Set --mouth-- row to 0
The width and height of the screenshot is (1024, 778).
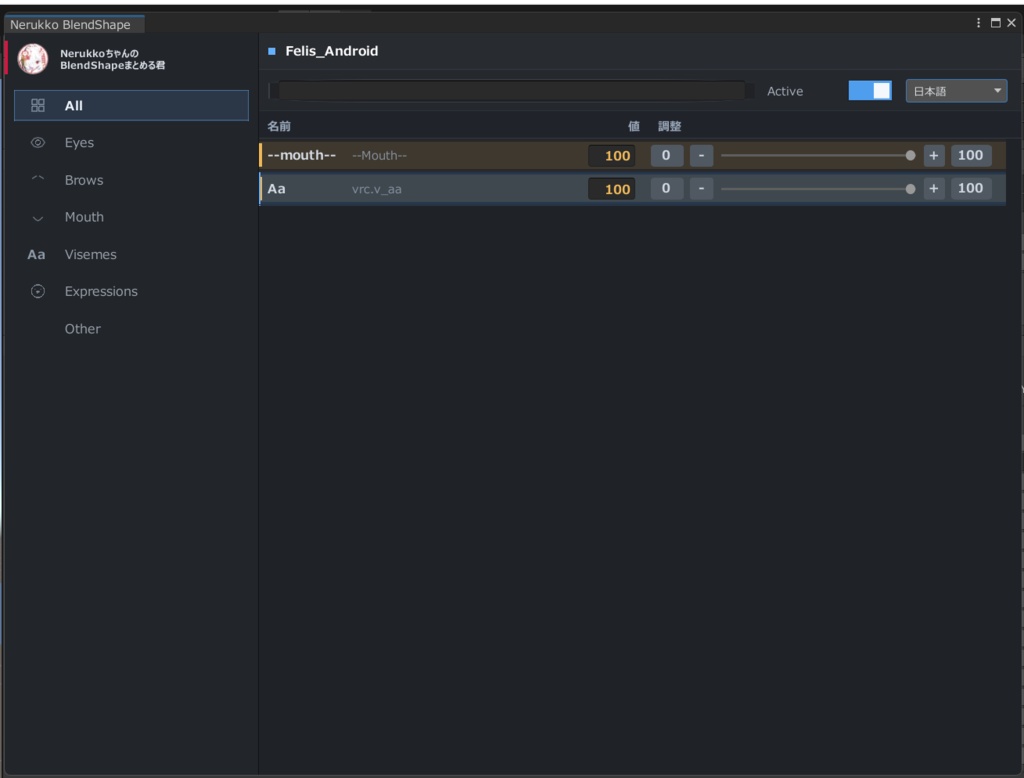[666, 155]
